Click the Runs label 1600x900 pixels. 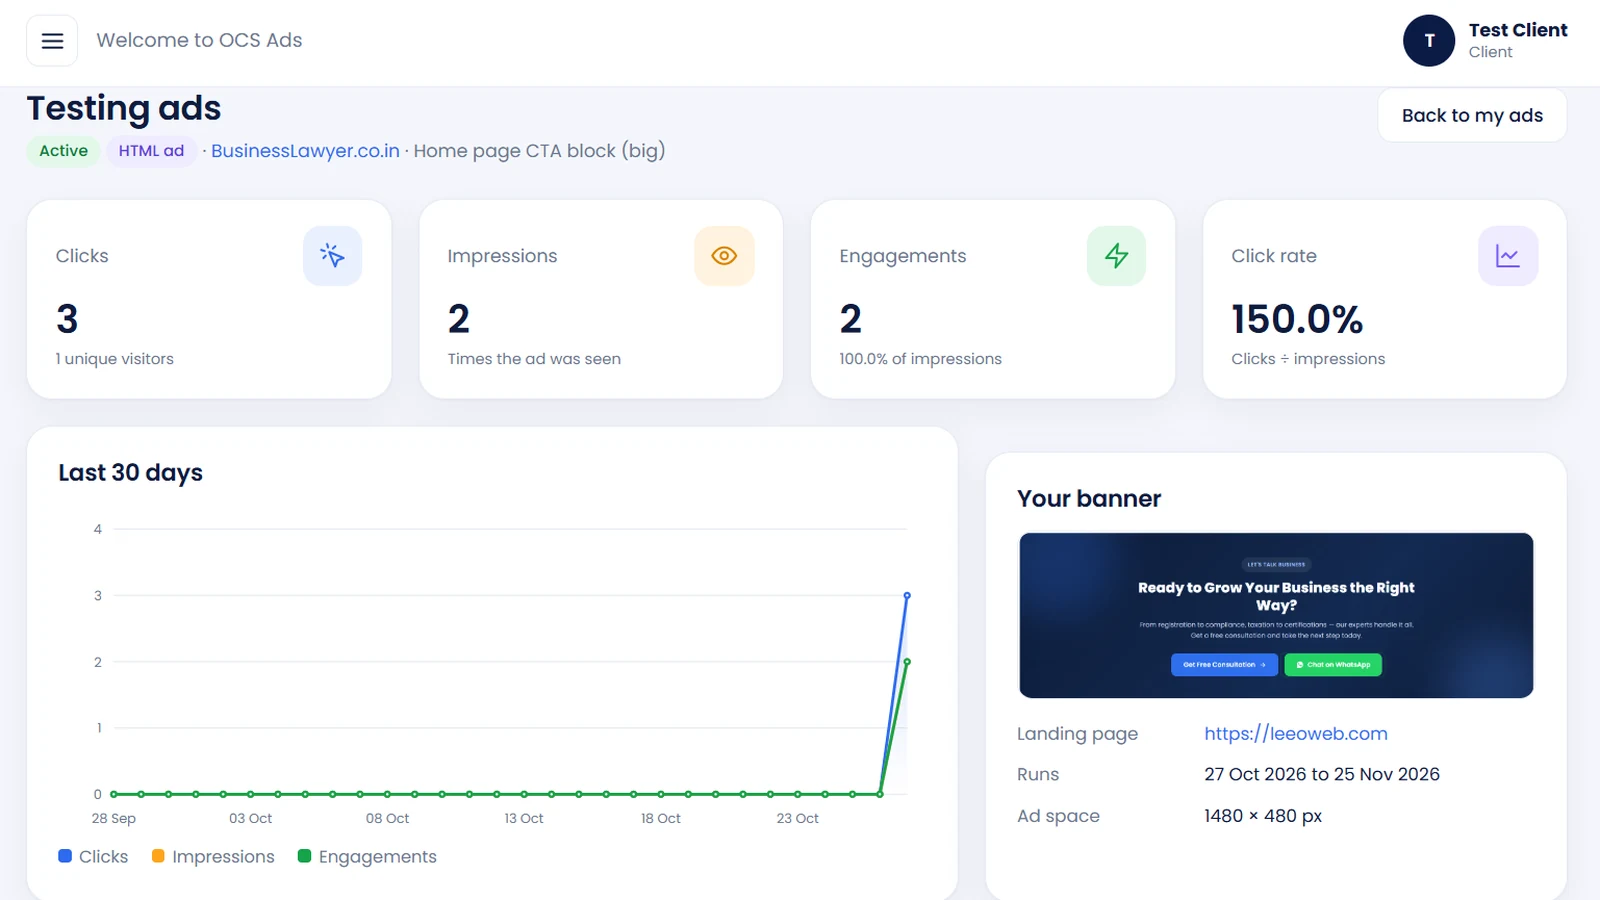pos(1038,774)
